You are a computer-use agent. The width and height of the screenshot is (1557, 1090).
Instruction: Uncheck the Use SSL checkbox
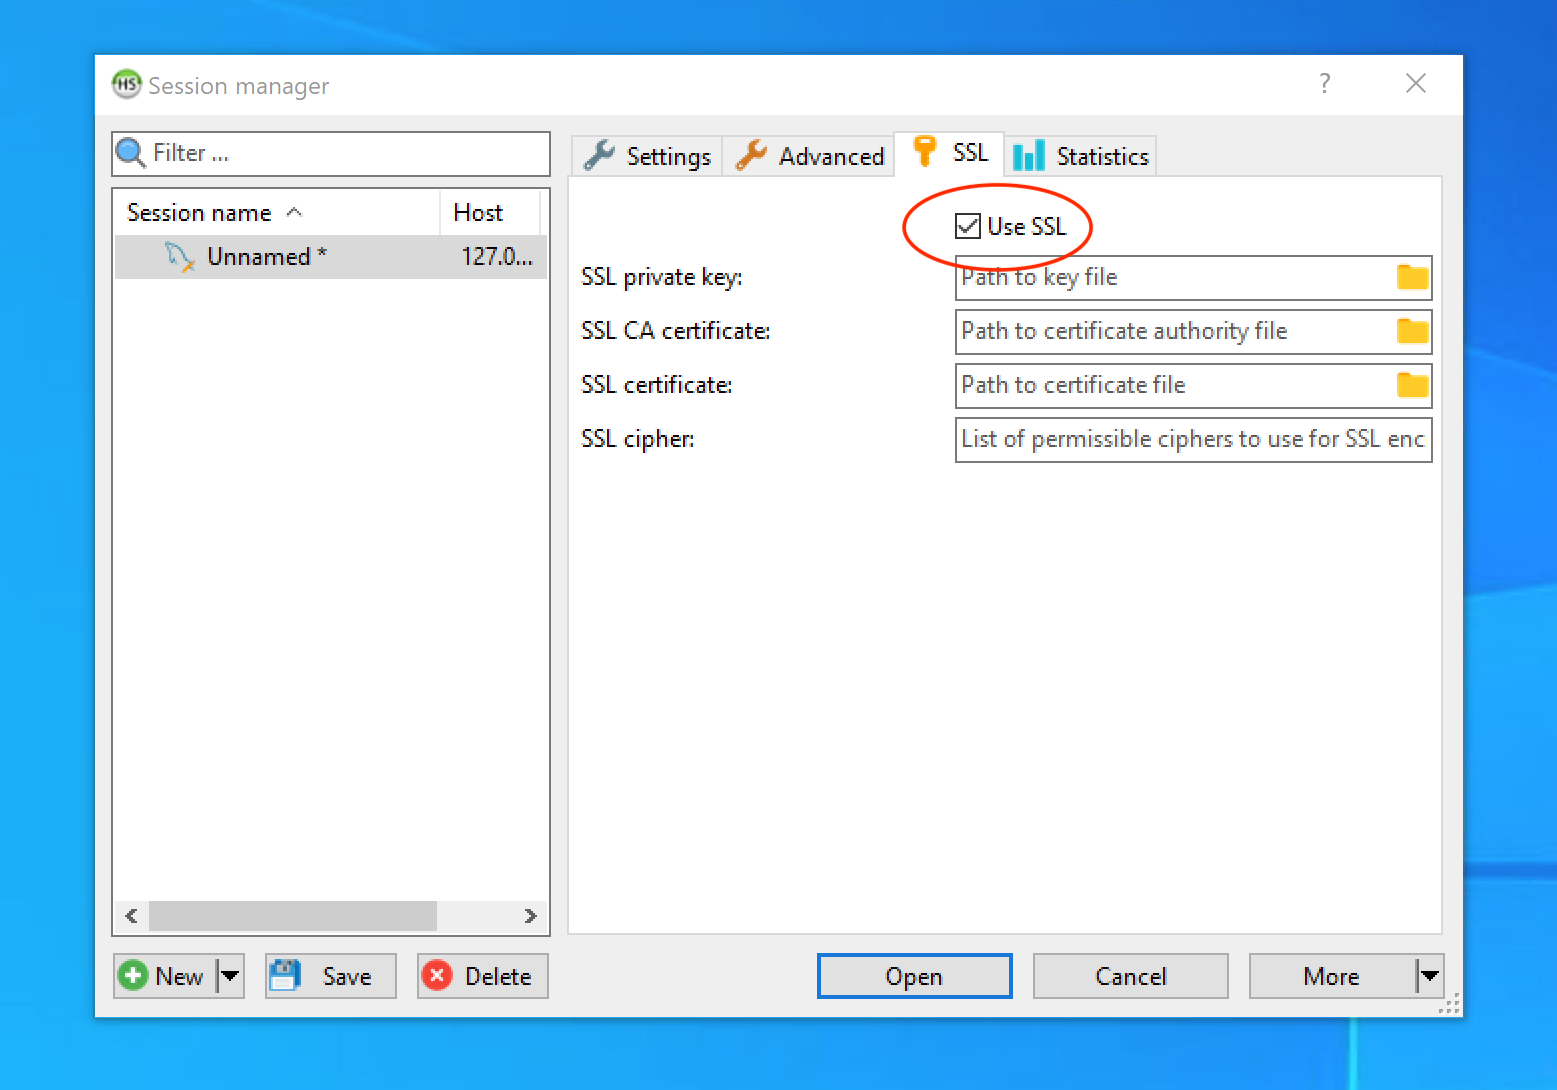pyautogui.click(x=967, y=226)
